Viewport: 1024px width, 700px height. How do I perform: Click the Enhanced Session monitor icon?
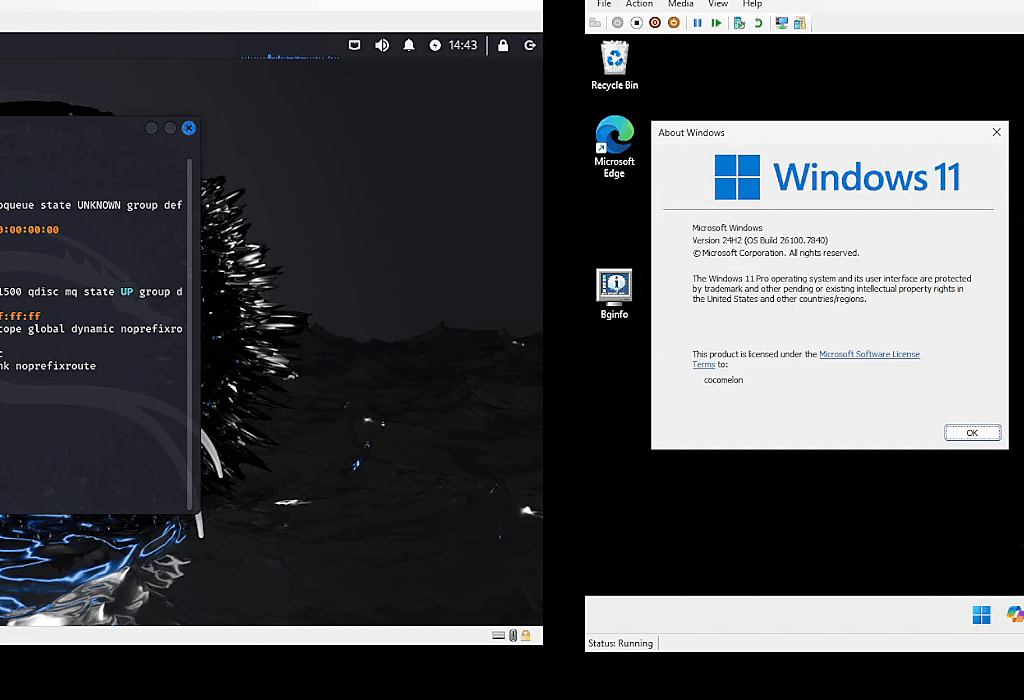coord(781,23)
